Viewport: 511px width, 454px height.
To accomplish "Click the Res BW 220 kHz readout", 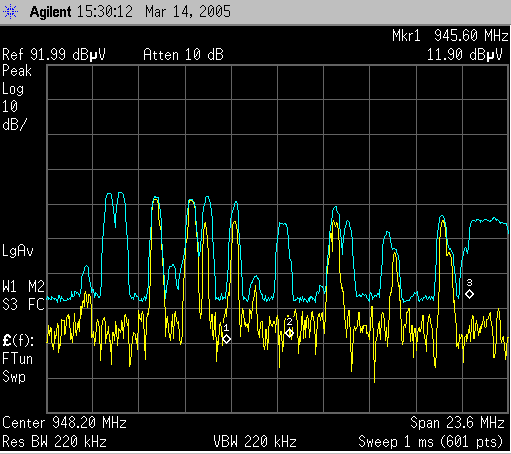I will click(x=54, y=442).
